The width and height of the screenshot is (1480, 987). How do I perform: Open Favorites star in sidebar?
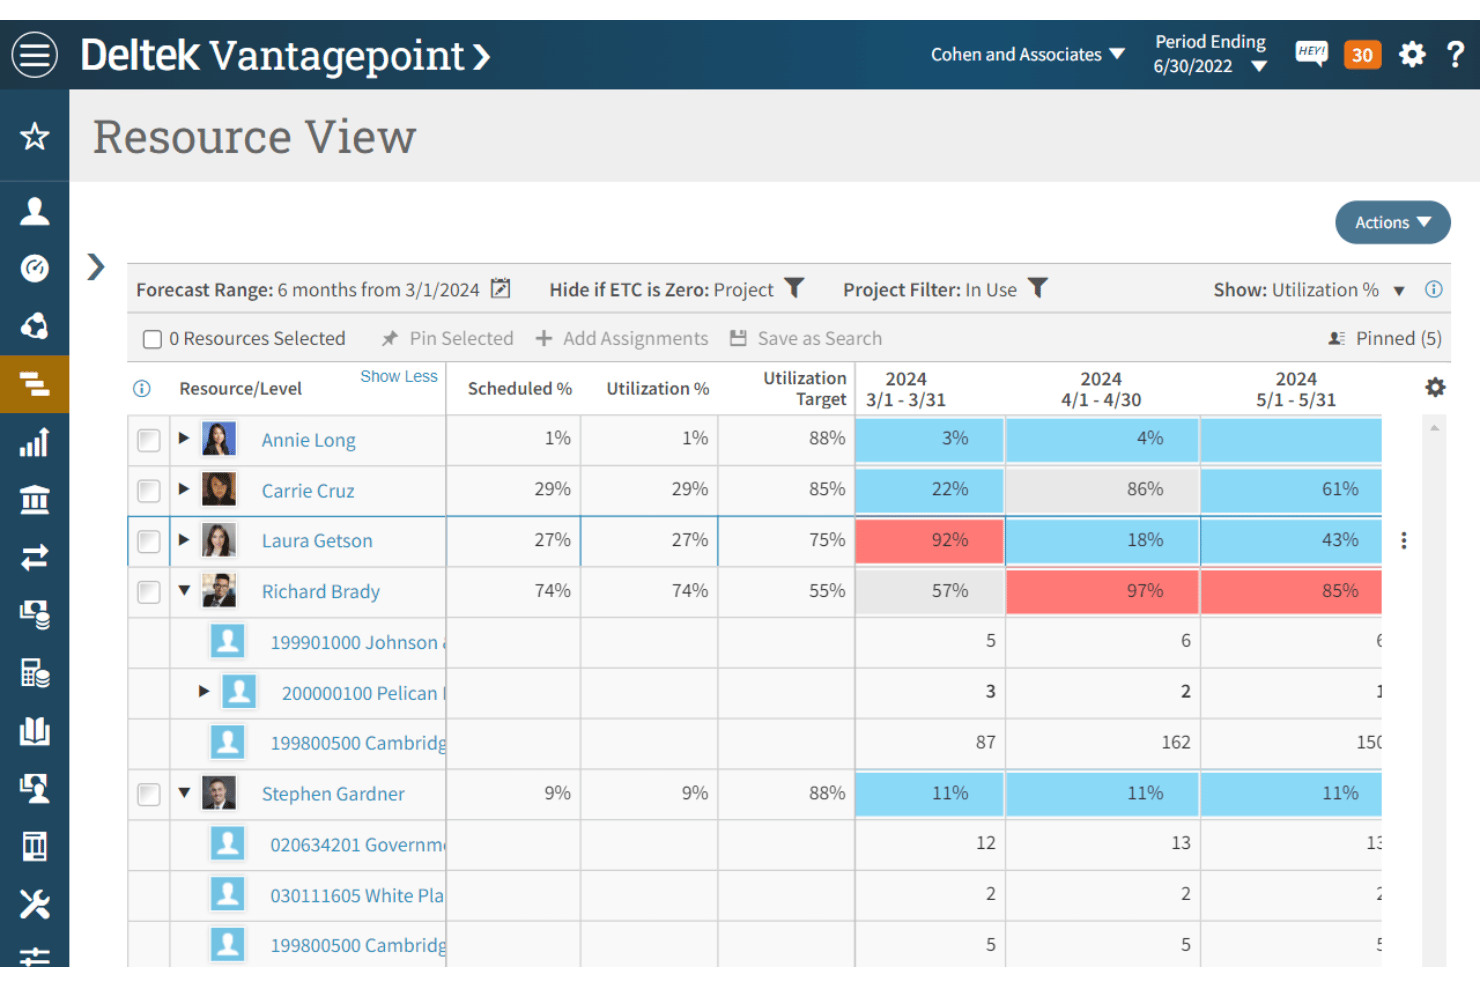[35, 136]
